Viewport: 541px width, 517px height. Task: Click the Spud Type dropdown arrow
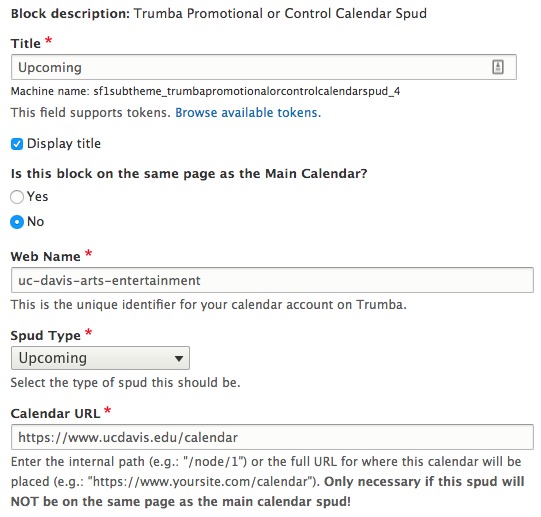pos(179,359)
